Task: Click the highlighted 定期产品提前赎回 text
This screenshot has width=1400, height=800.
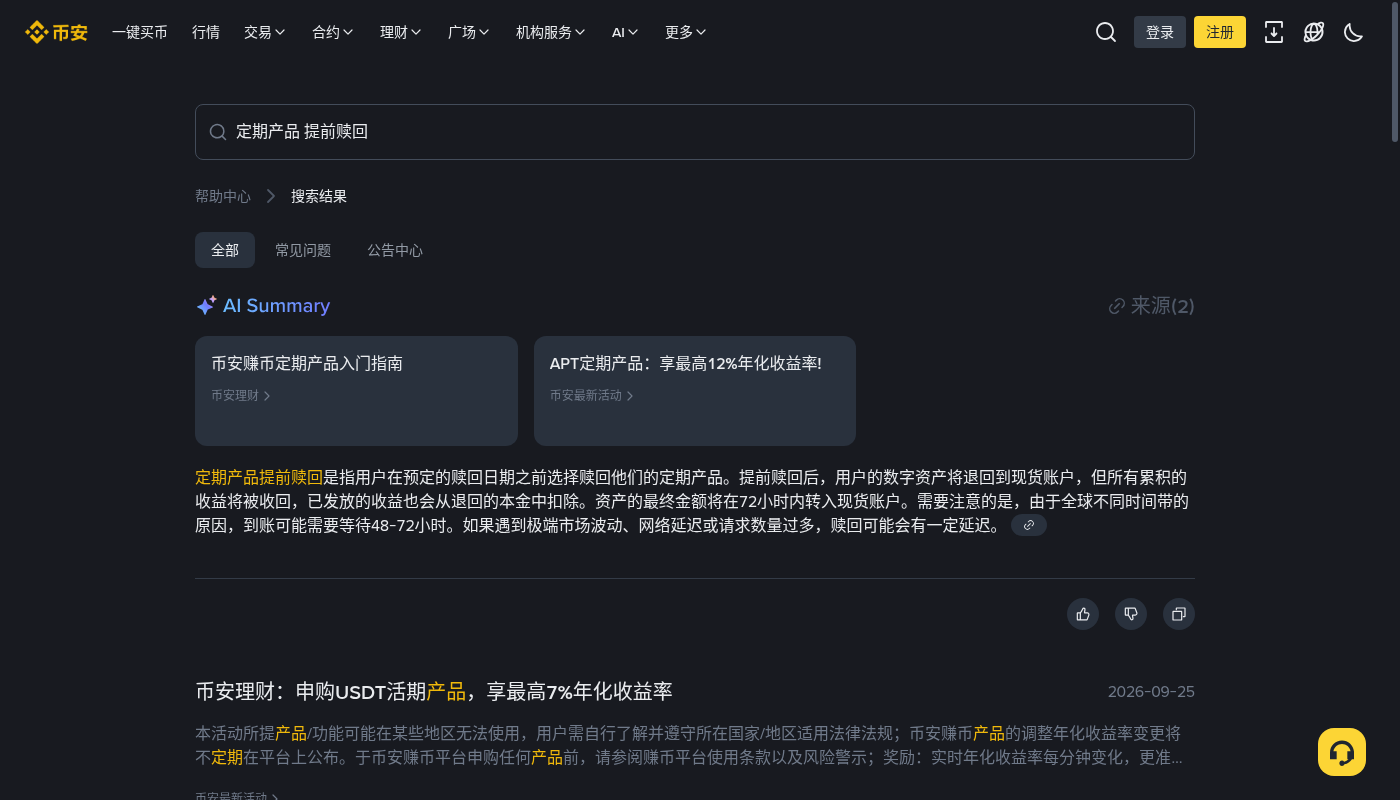Action: click(x=259, y=477)
